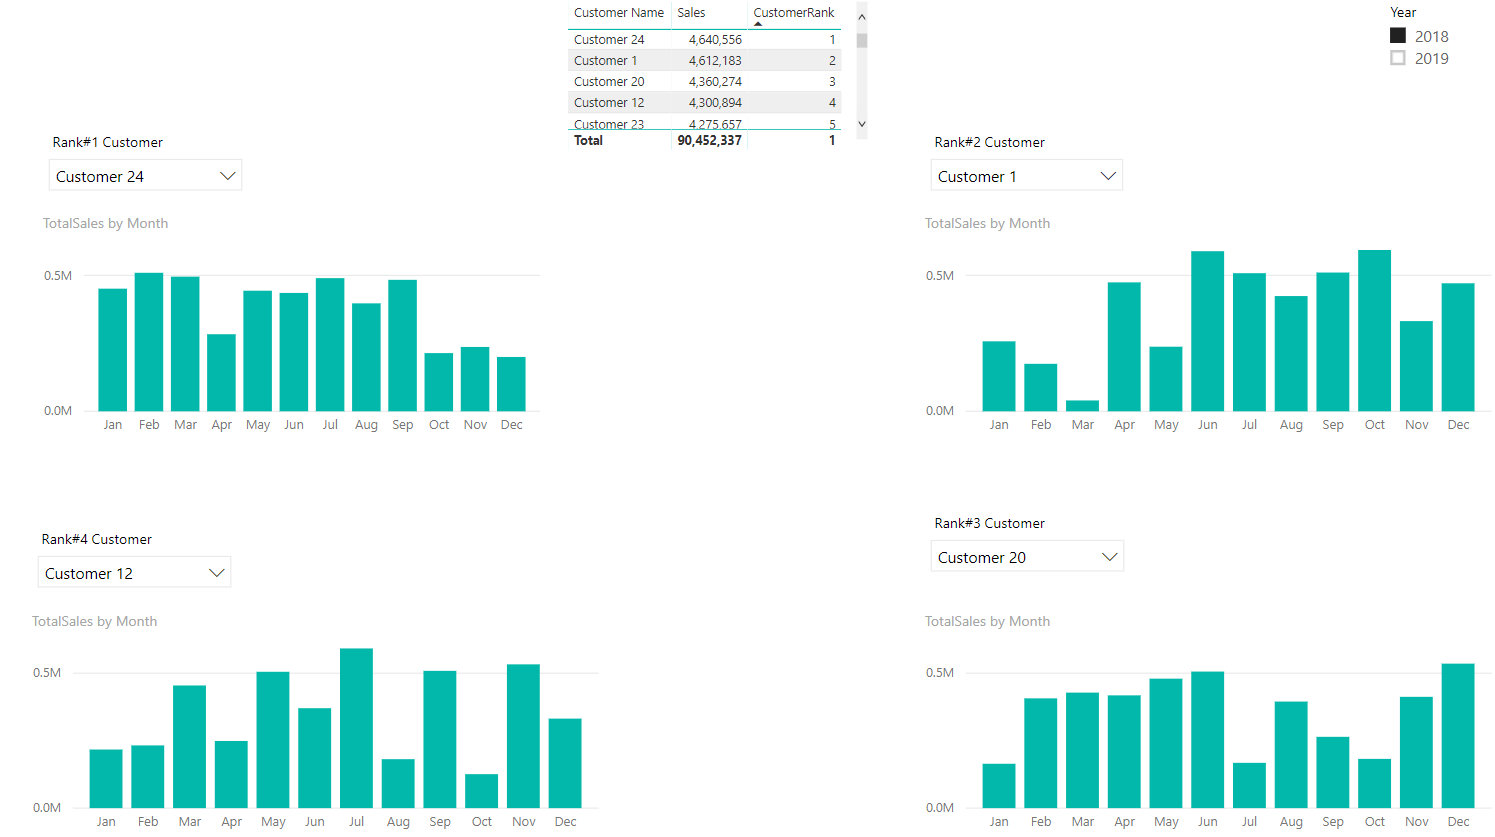Click the Year slicer title
The height and width of the screenshot is (837, 1495).
1403,13
